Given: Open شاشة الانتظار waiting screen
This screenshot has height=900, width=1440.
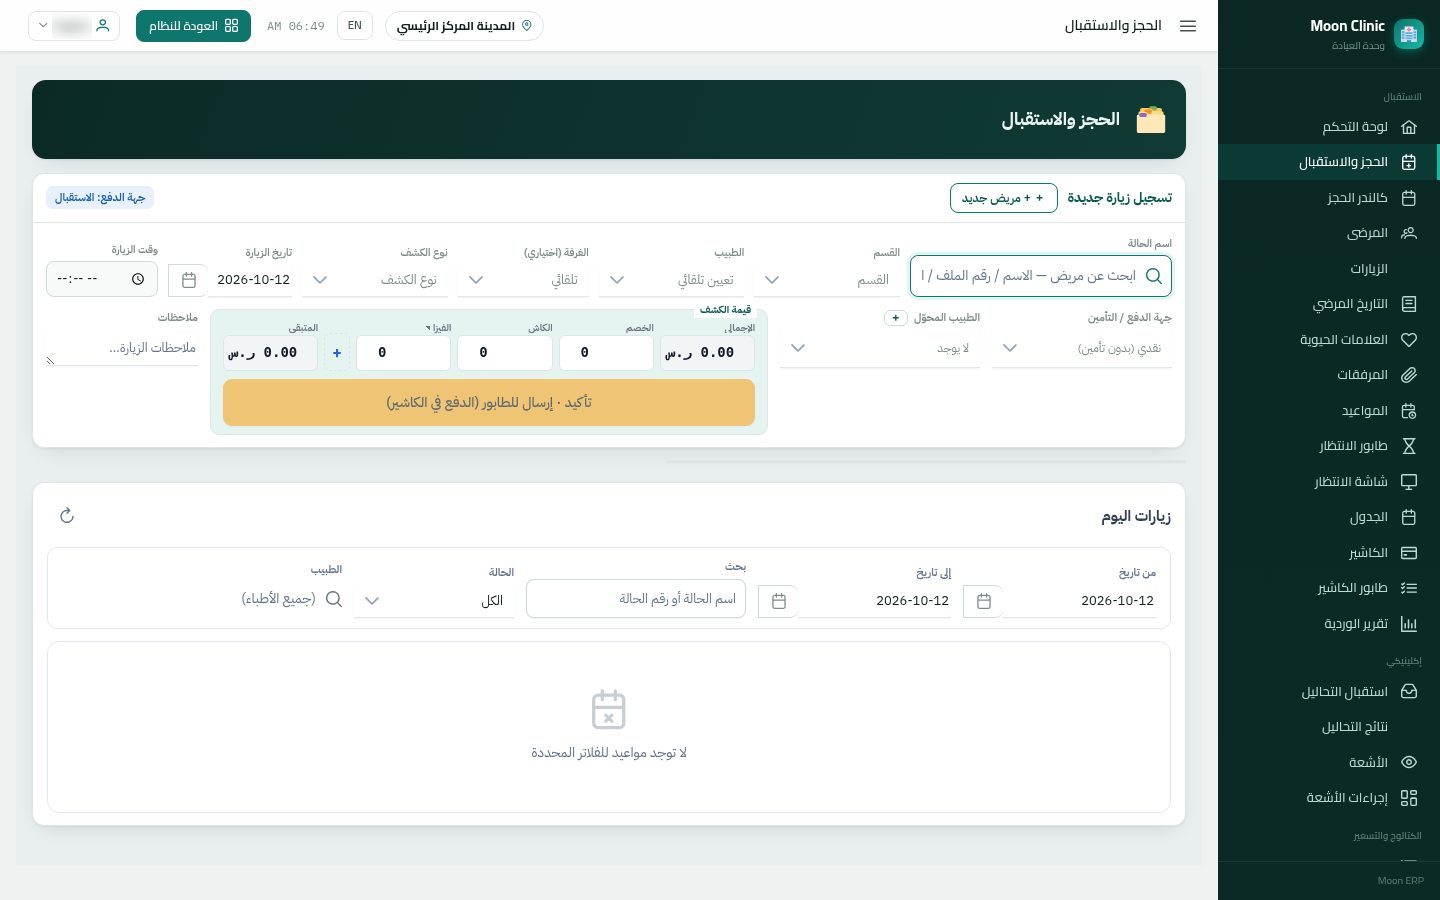Looking at the screenshot, I should 1328,482.
